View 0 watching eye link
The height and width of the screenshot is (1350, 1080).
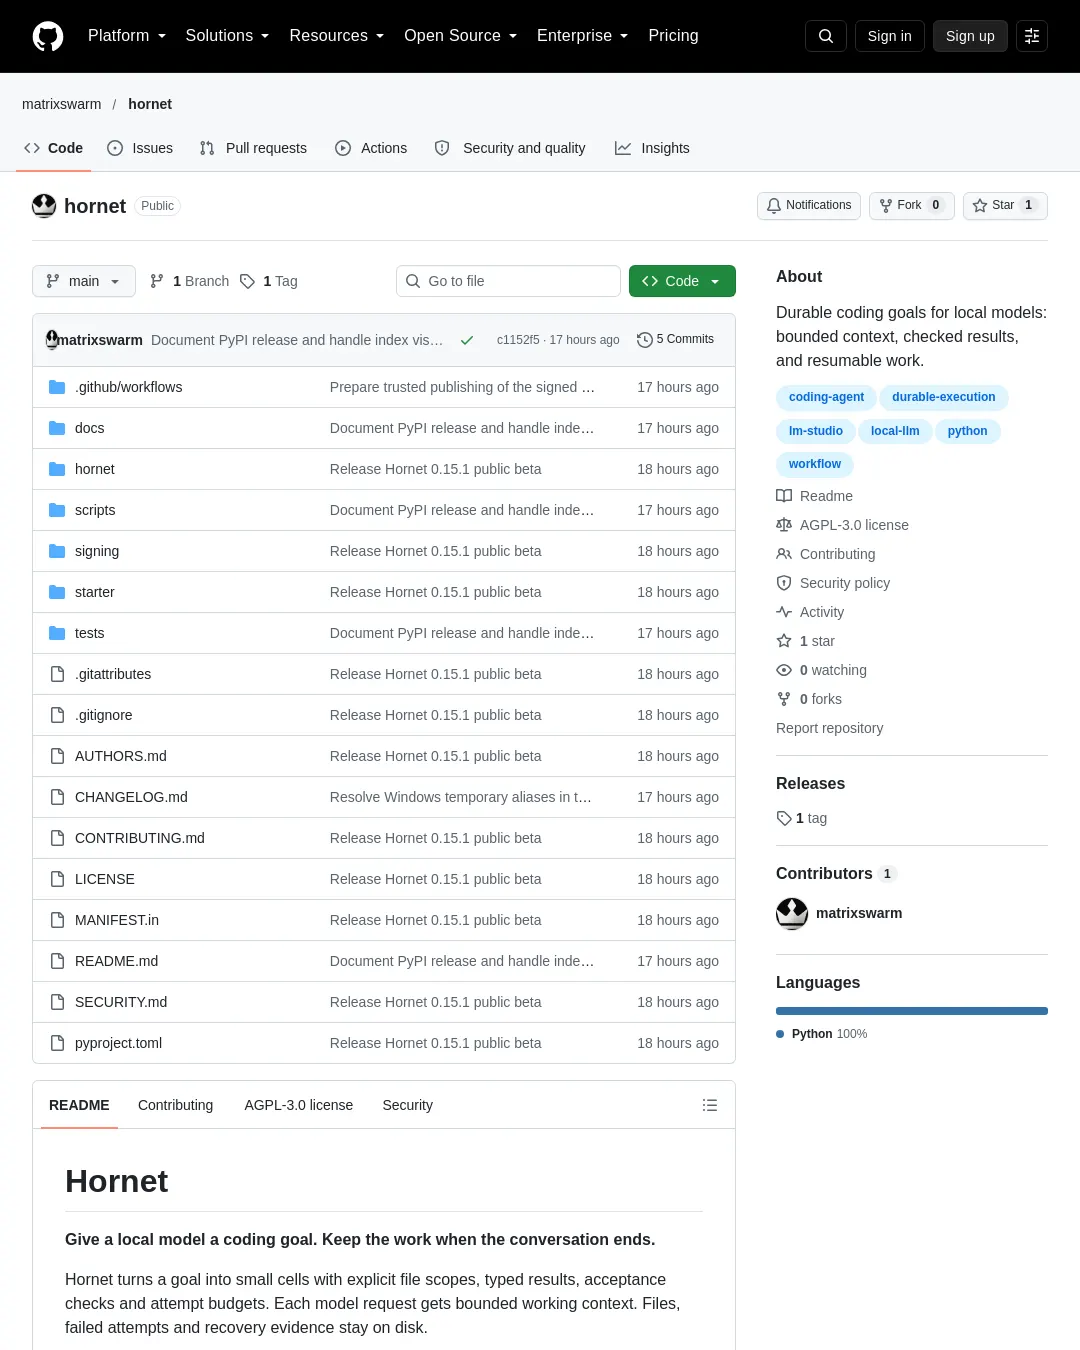(x=821, y=670)
